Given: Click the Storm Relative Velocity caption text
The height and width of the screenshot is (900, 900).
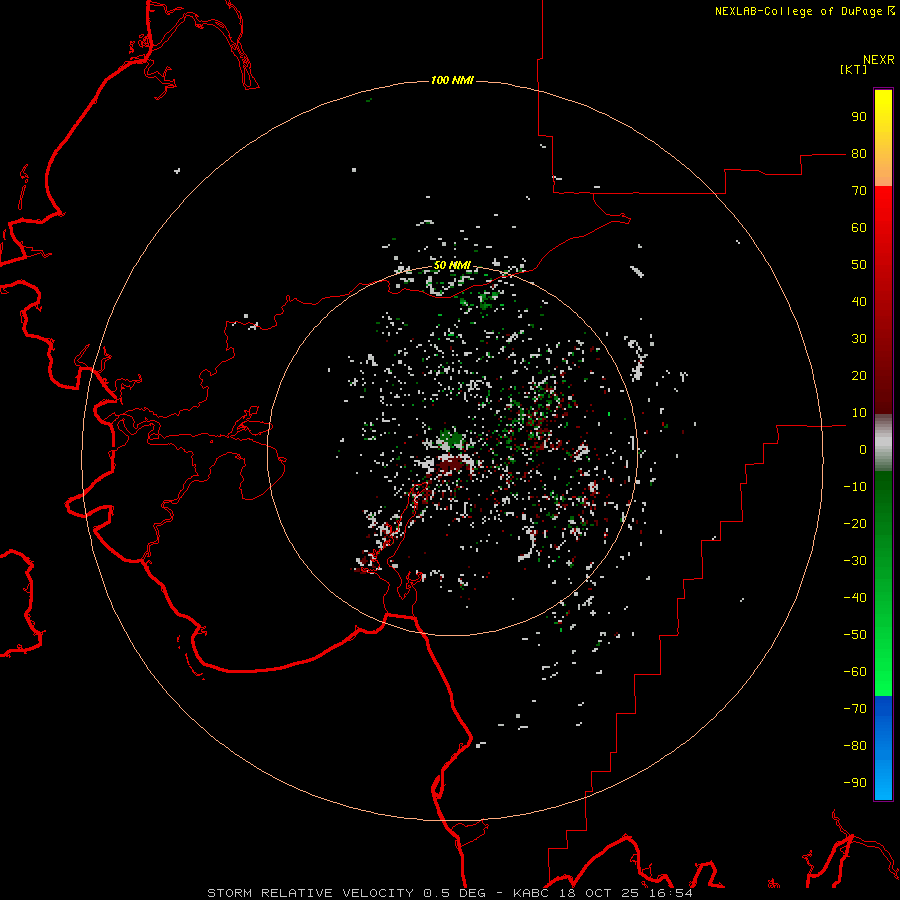Looking at the screenshot, I should point(450,893).
